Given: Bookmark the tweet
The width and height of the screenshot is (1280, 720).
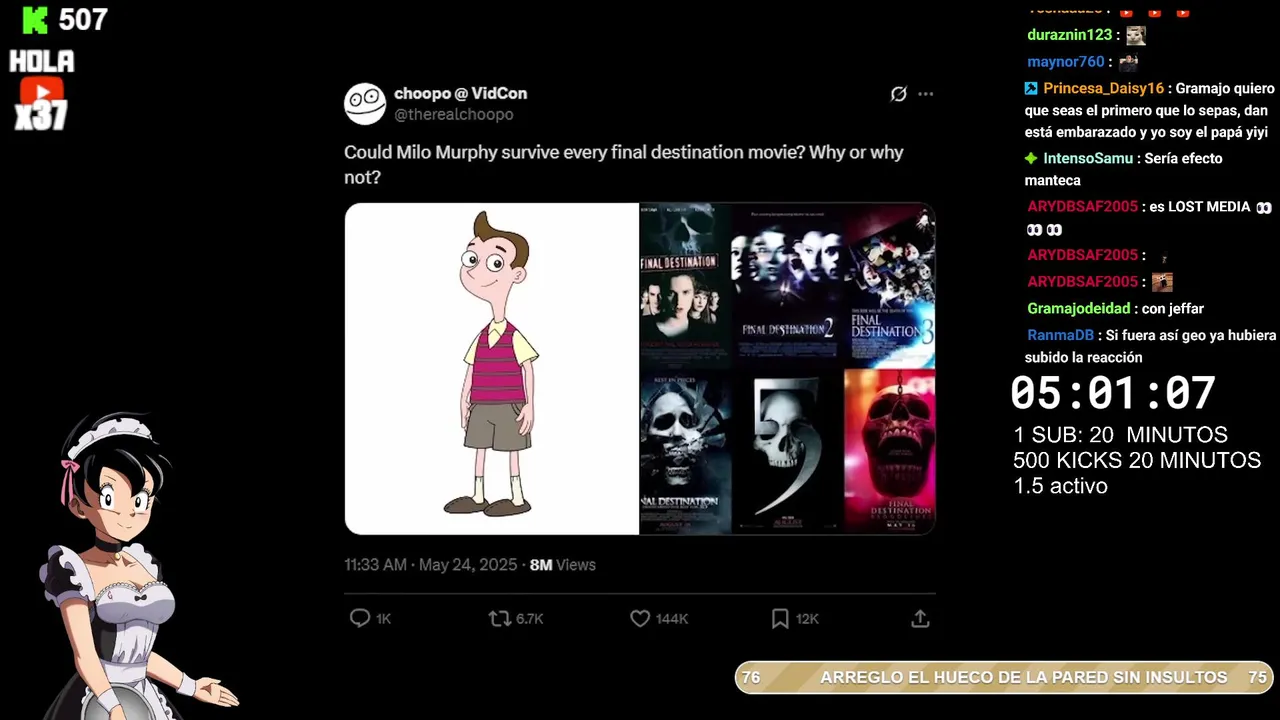Looking at the screenshot, I should click(x=780, y=619).
